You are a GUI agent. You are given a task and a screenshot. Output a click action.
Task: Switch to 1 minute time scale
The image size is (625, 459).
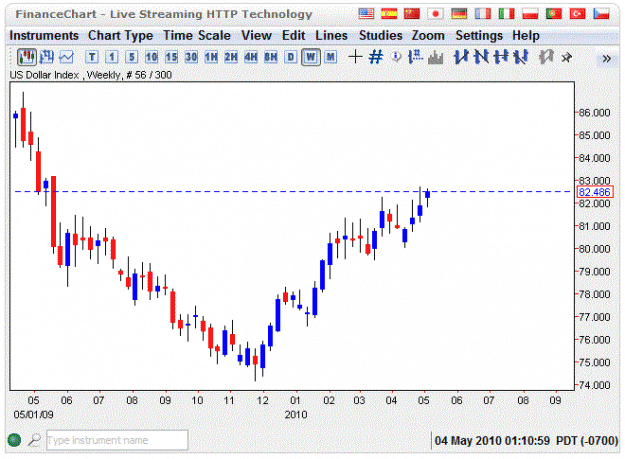pos(112,57)
